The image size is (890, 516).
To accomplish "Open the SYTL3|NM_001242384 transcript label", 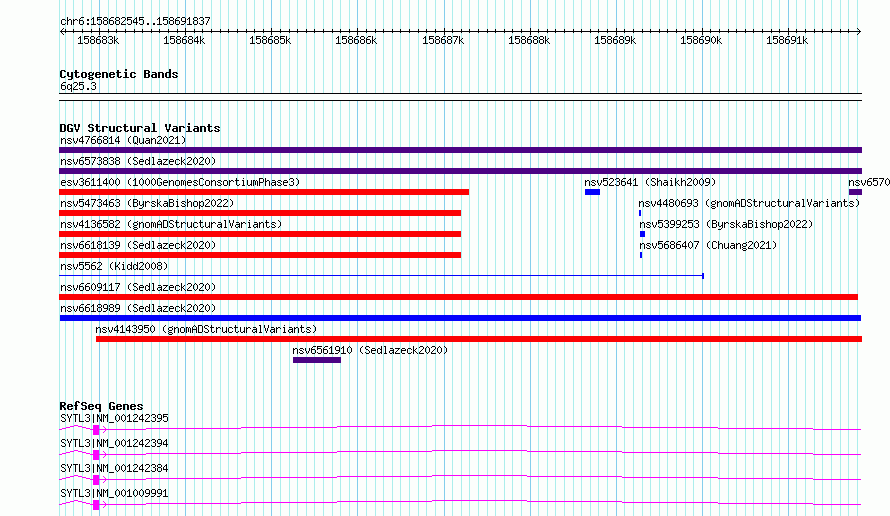I will (x=114, y=468).
